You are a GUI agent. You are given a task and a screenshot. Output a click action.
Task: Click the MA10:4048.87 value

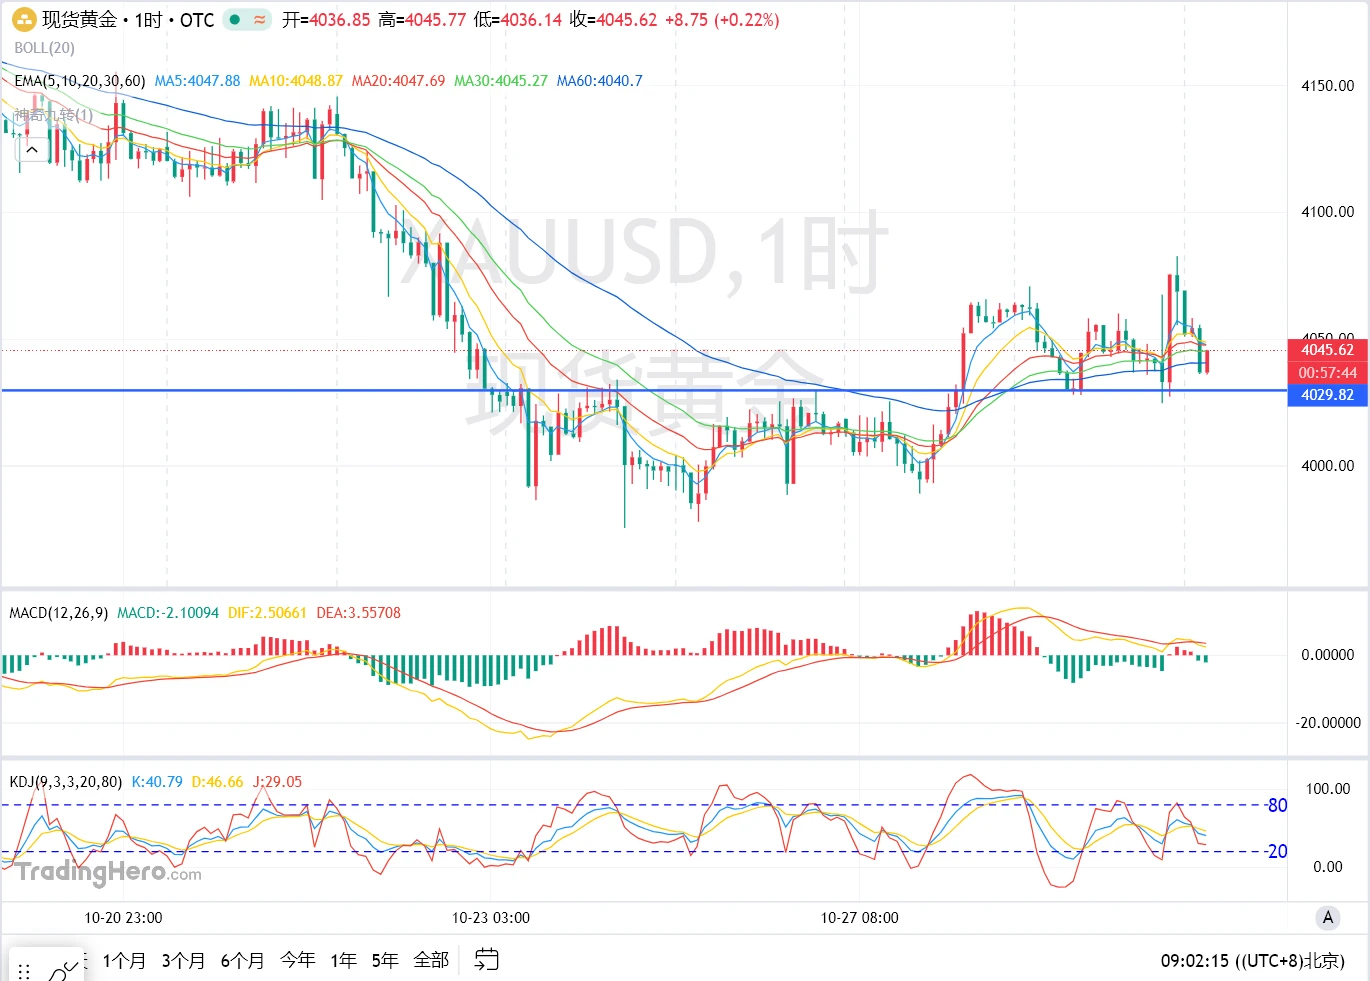pyautogui.click(x=295, y=81)
